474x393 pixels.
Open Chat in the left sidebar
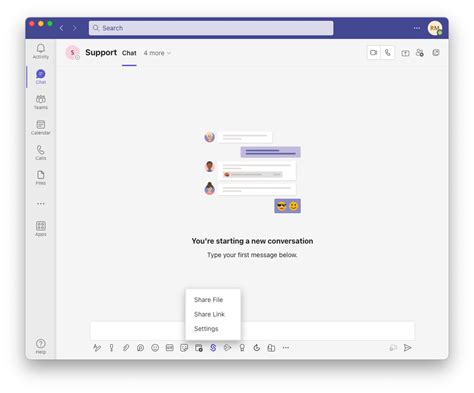[x=41, y=77]
